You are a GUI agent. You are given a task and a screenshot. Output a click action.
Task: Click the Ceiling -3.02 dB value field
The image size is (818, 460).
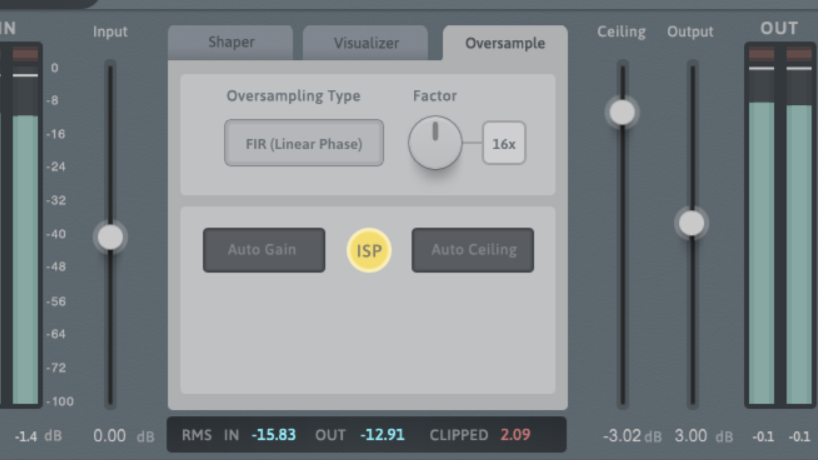[x=622, y=436]
